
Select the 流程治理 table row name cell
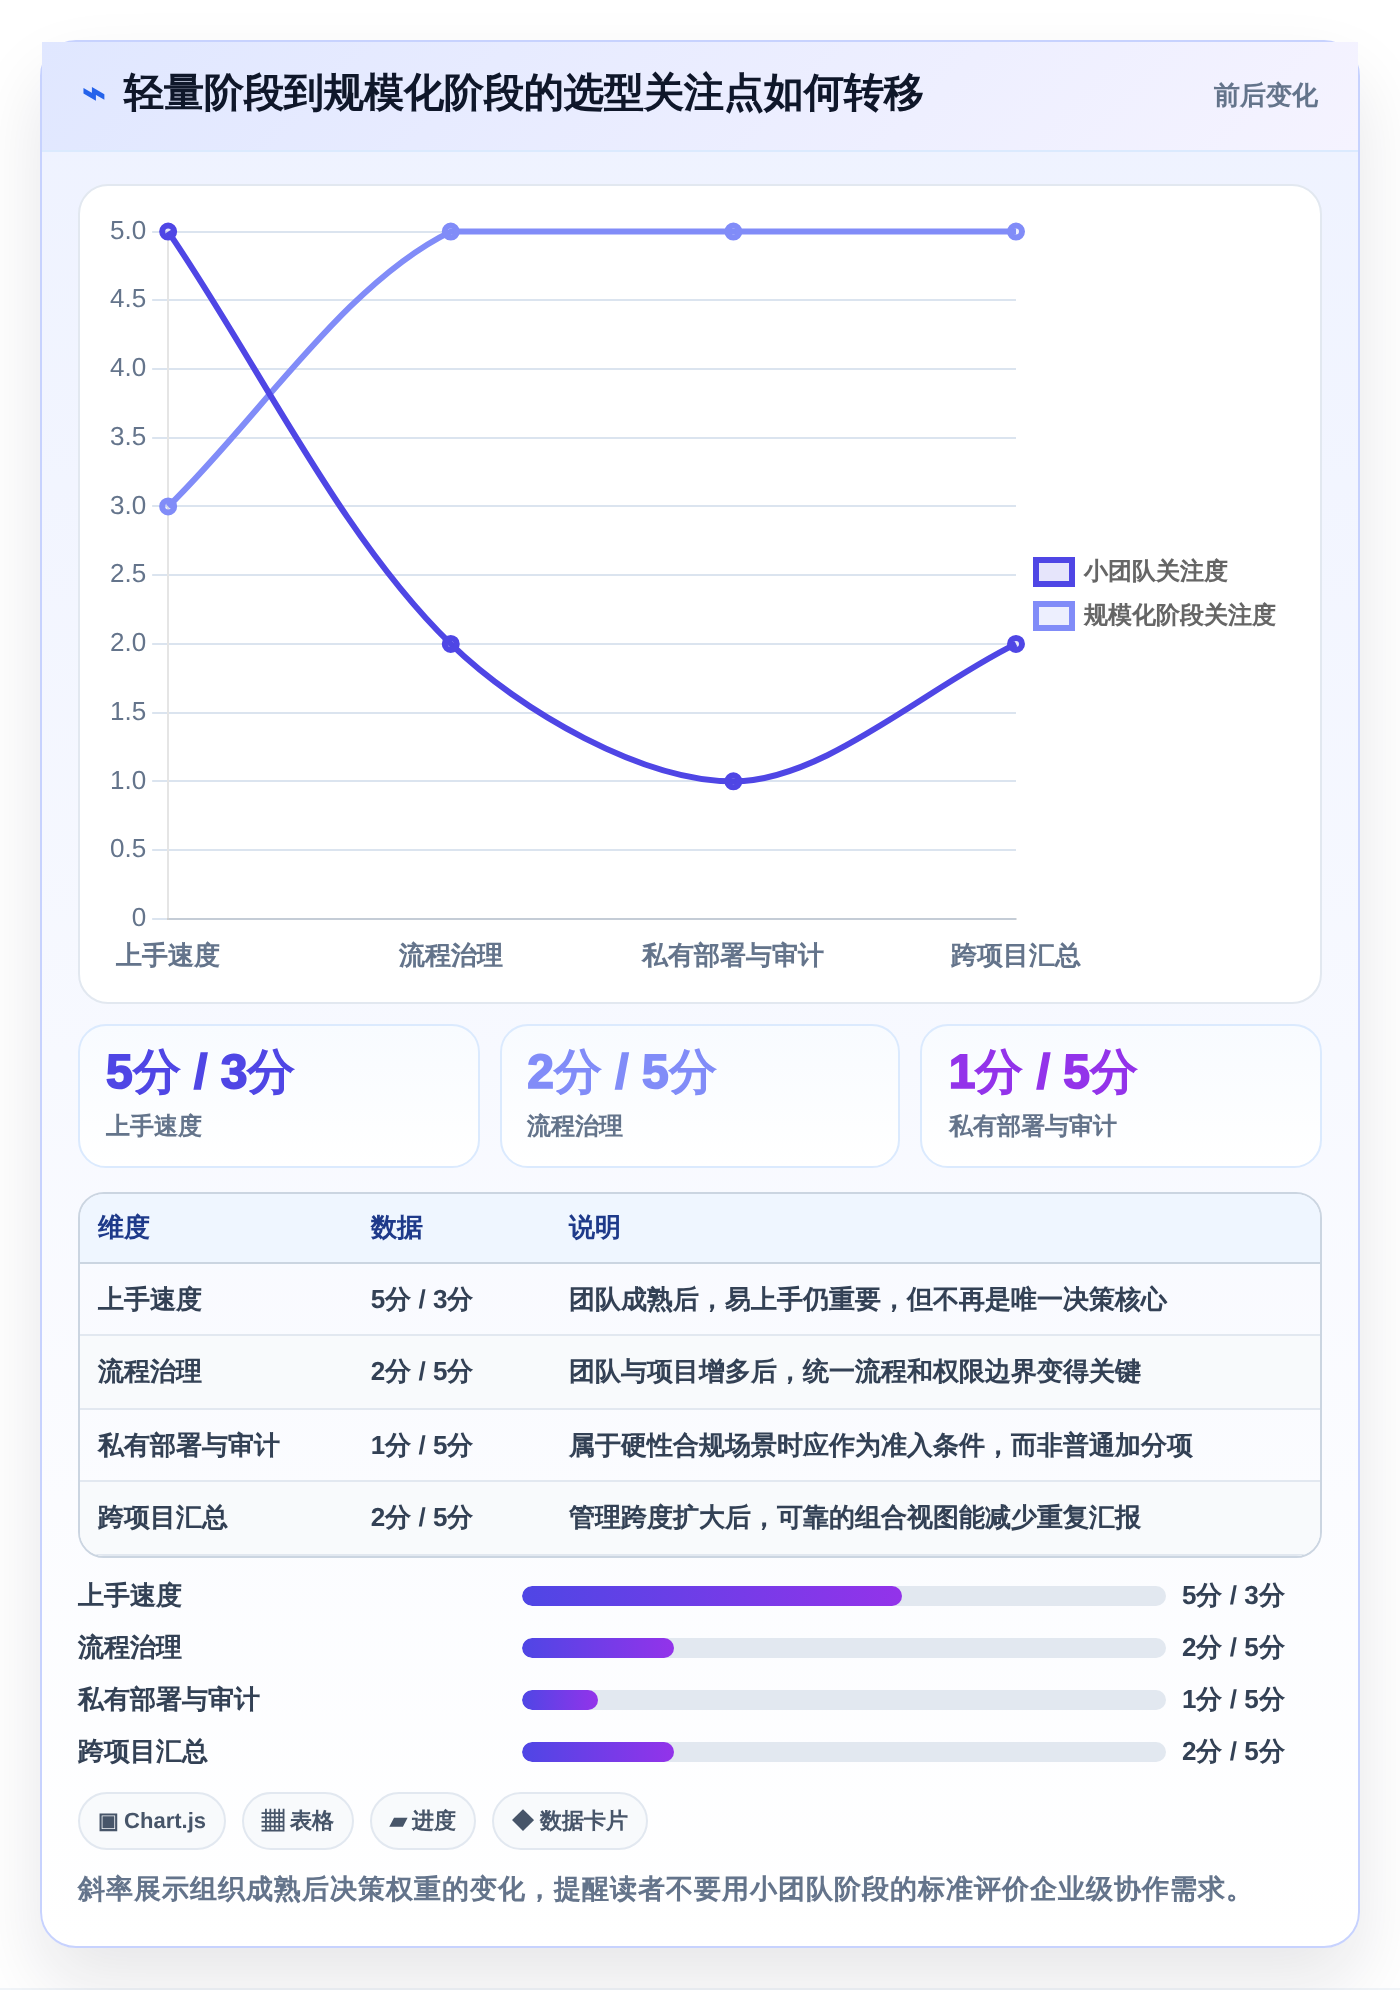point(150,1372)
